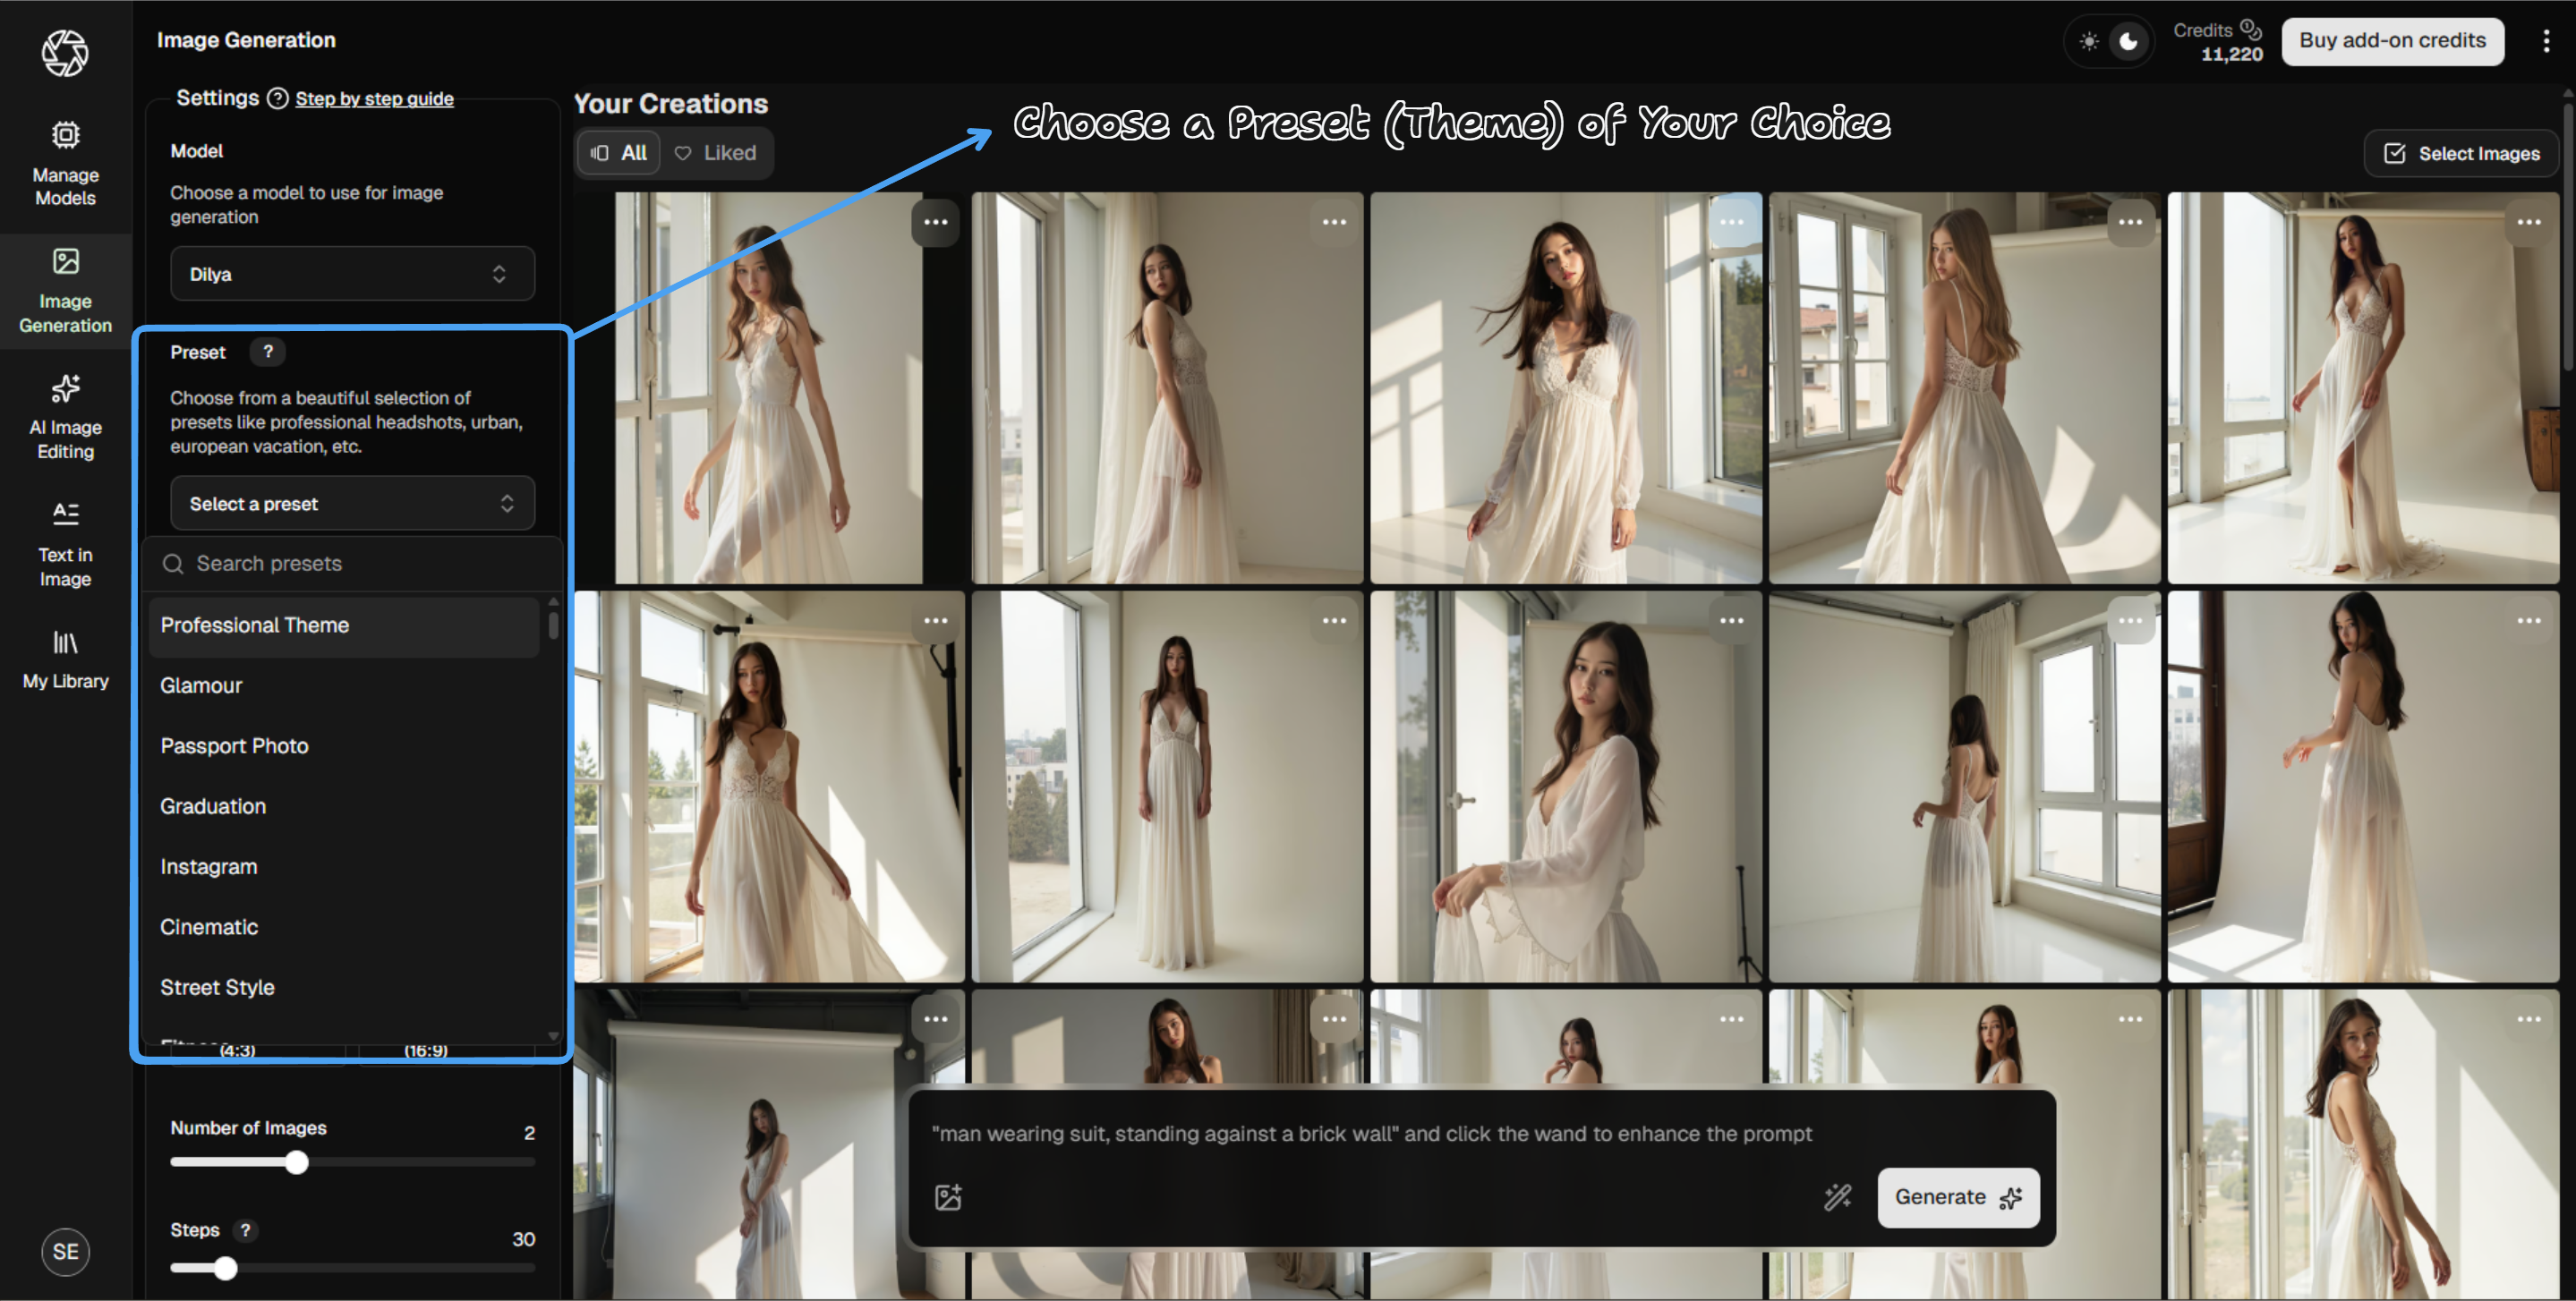Select Instagram preset entry
2576x1301 pixels.
[x=344, y=867]
